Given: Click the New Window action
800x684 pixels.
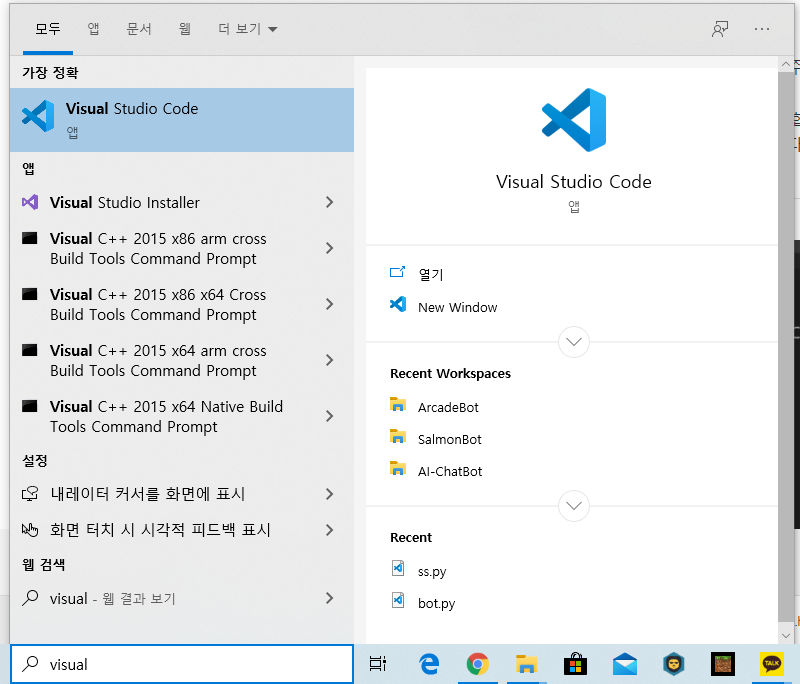Looking at the screenshot, I should 457,307.
